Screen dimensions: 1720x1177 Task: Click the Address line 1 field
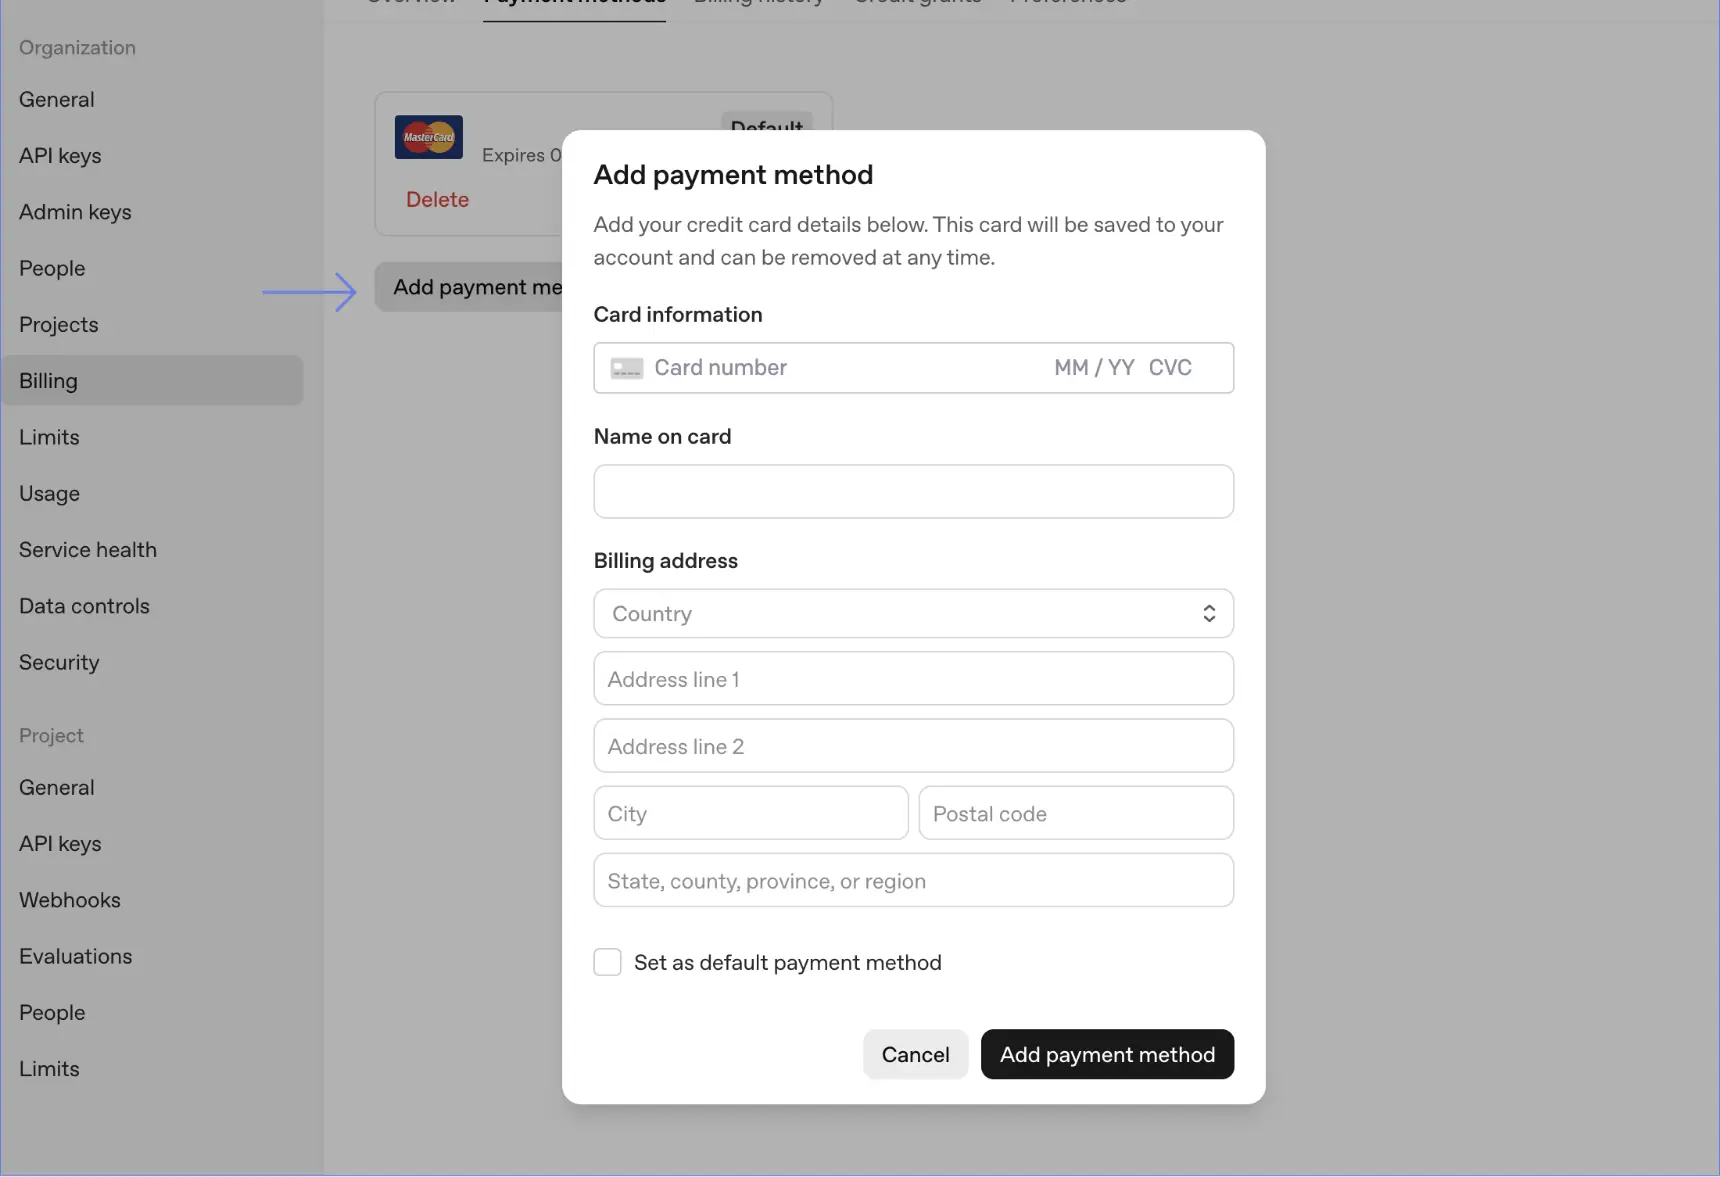tap(912, 679)
